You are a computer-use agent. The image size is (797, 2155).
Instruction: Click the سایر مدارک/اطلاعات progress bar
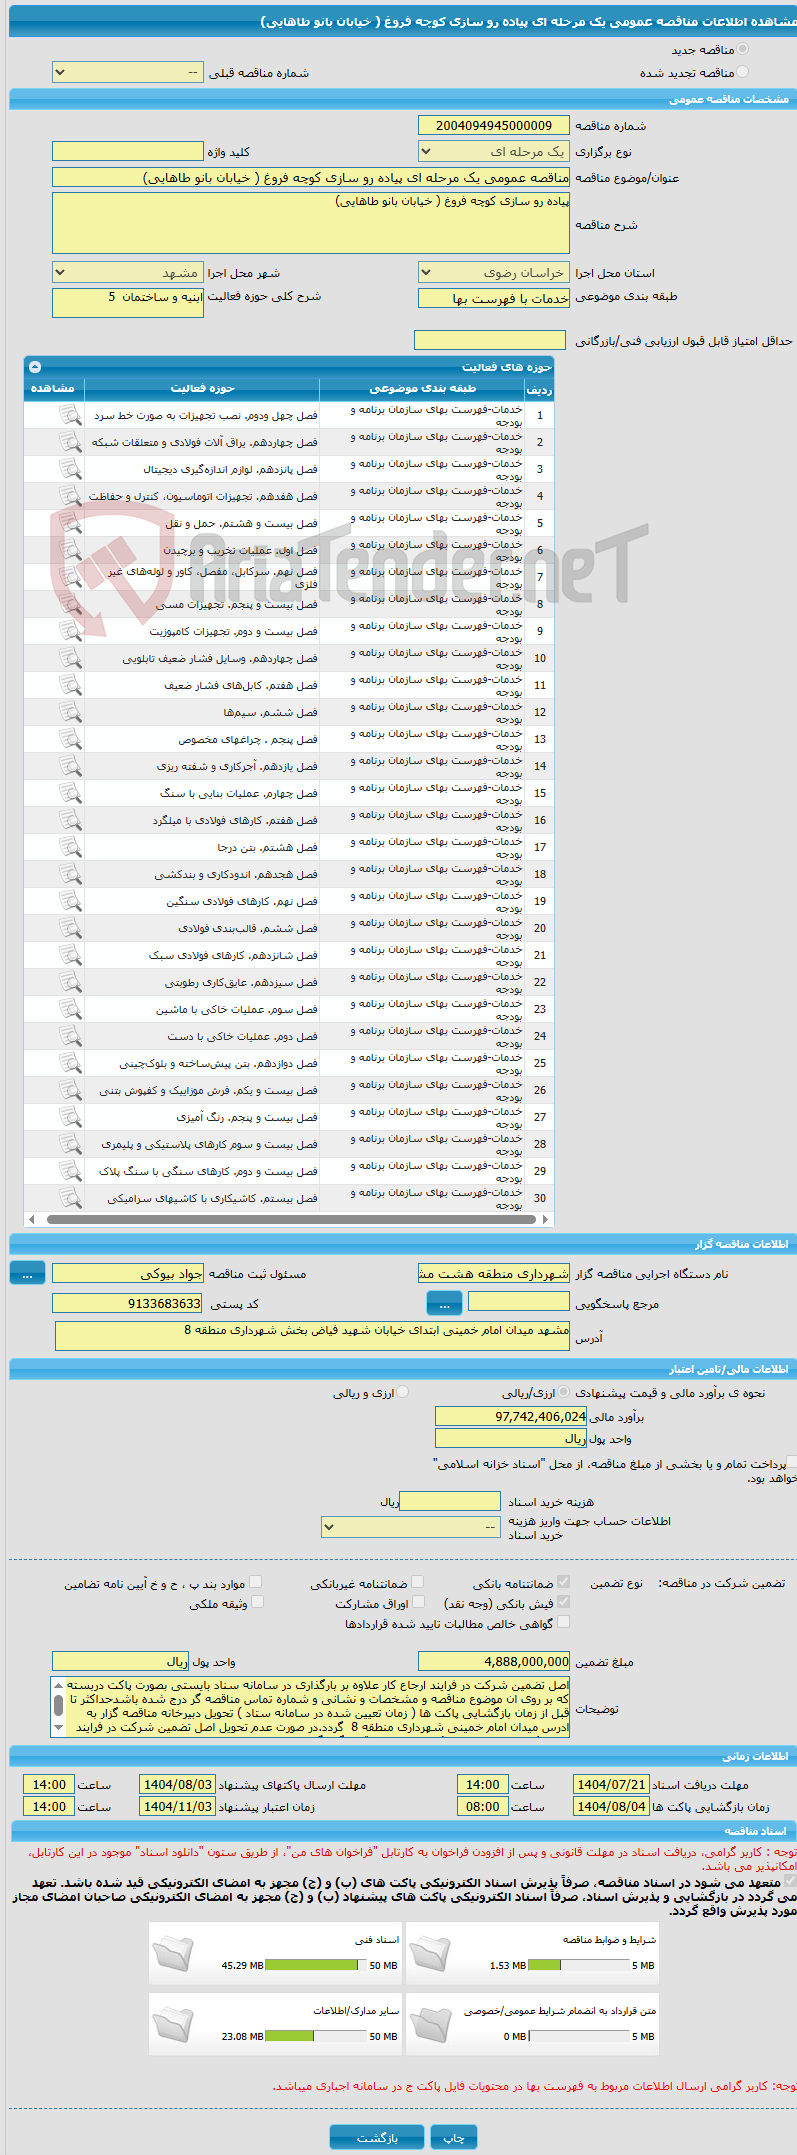(315, 2036)
